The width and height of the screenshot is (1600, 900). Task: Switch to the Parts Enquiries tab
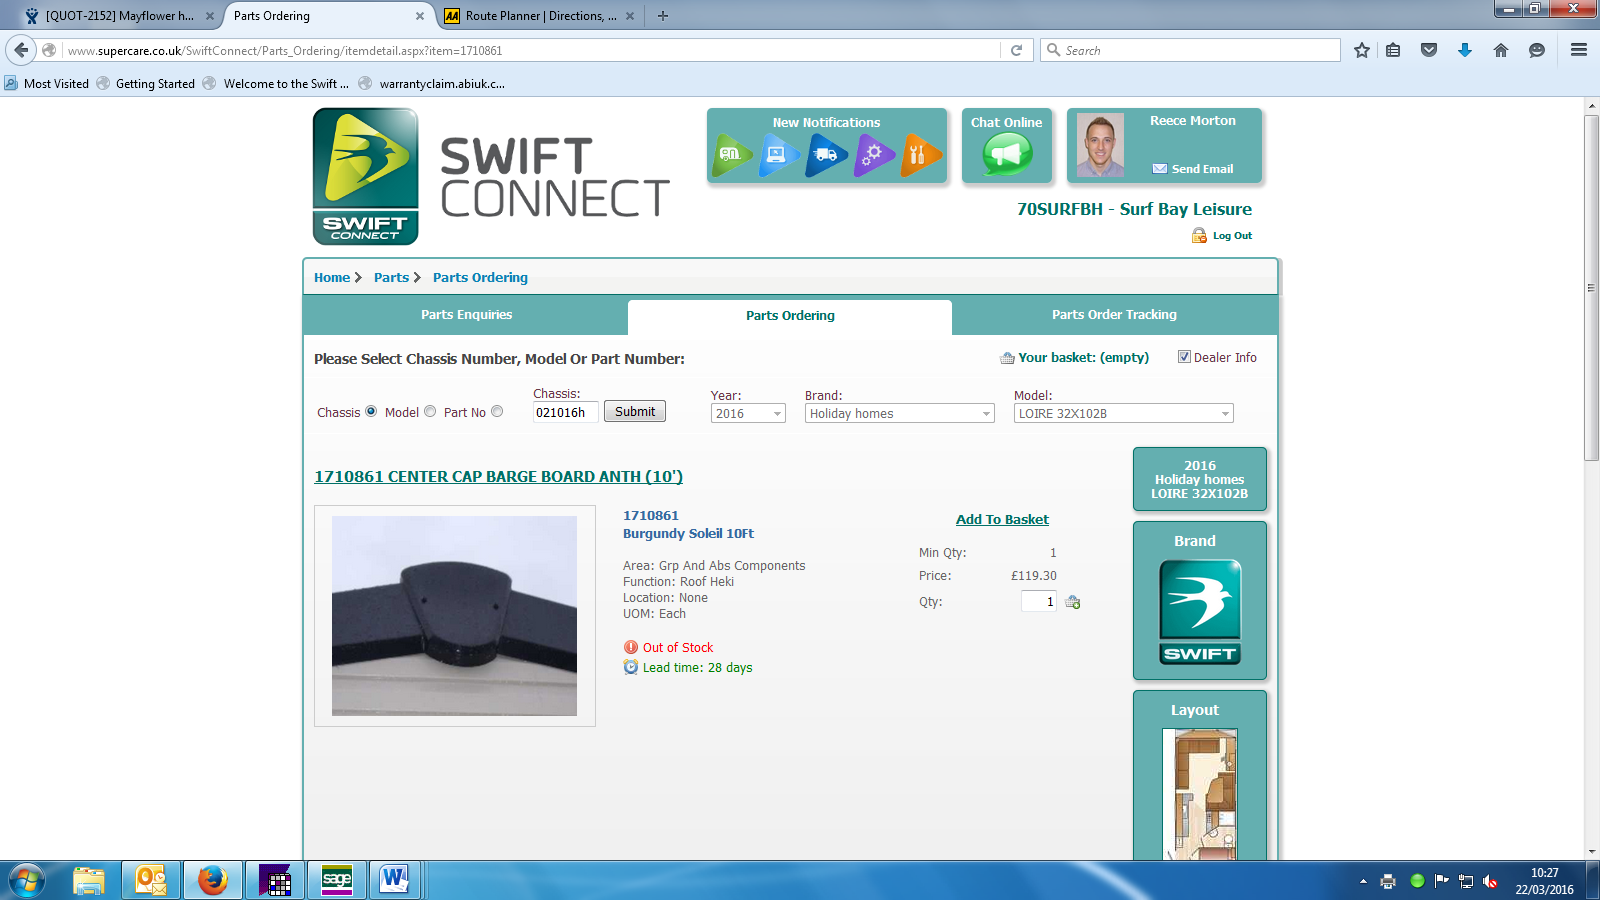(x=466, y=315)
